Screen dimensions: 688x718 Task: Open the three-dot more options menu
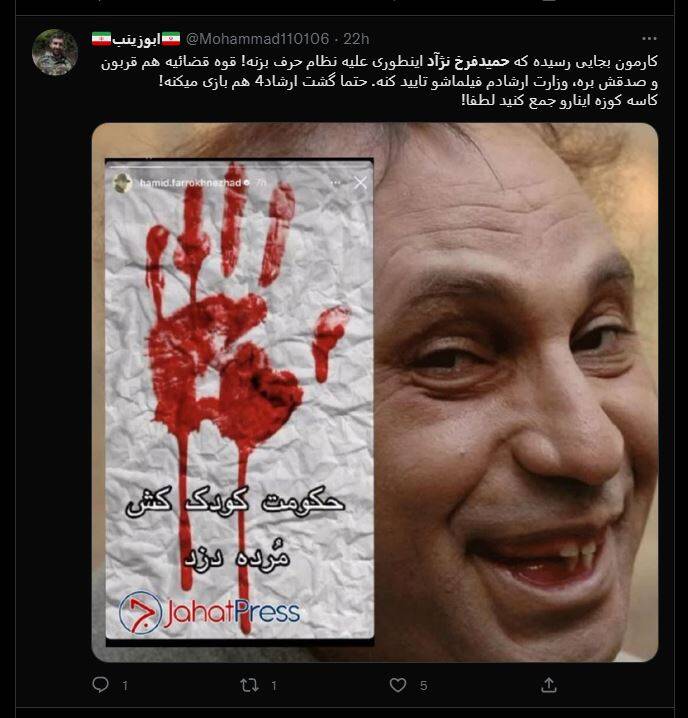[x=649, y=38]
